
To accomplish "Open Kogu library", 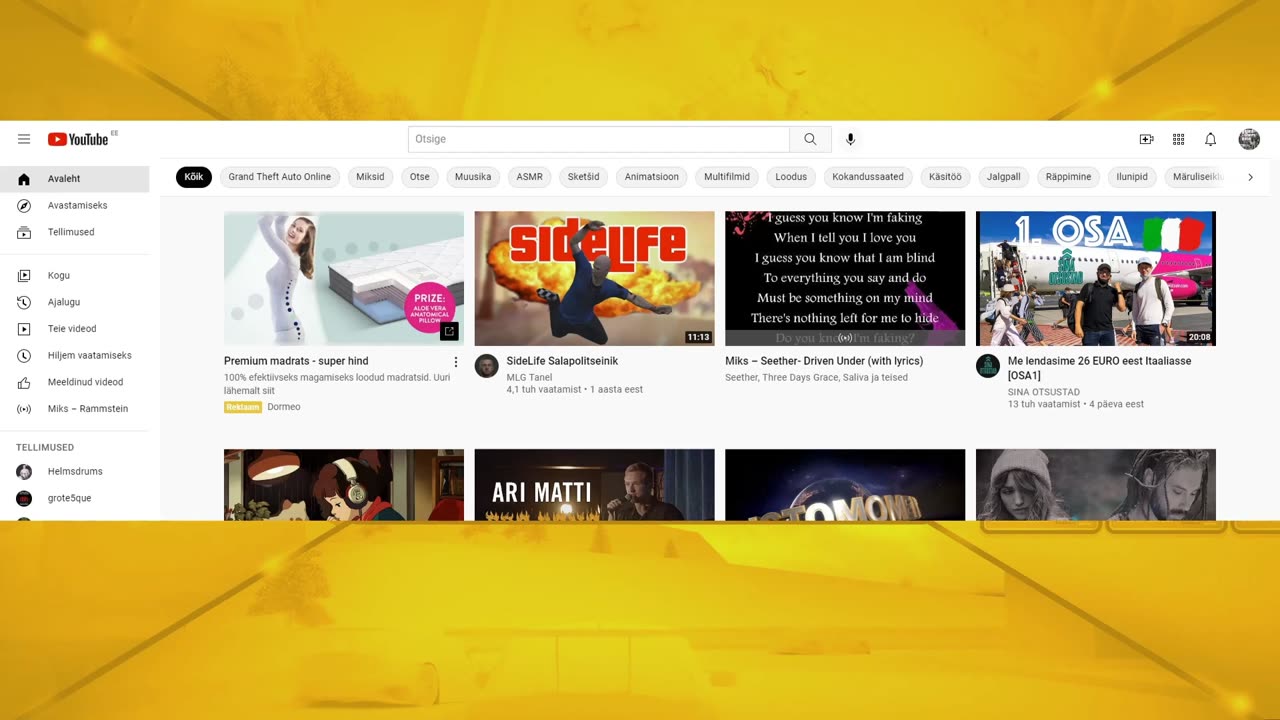I will [75, 275].
